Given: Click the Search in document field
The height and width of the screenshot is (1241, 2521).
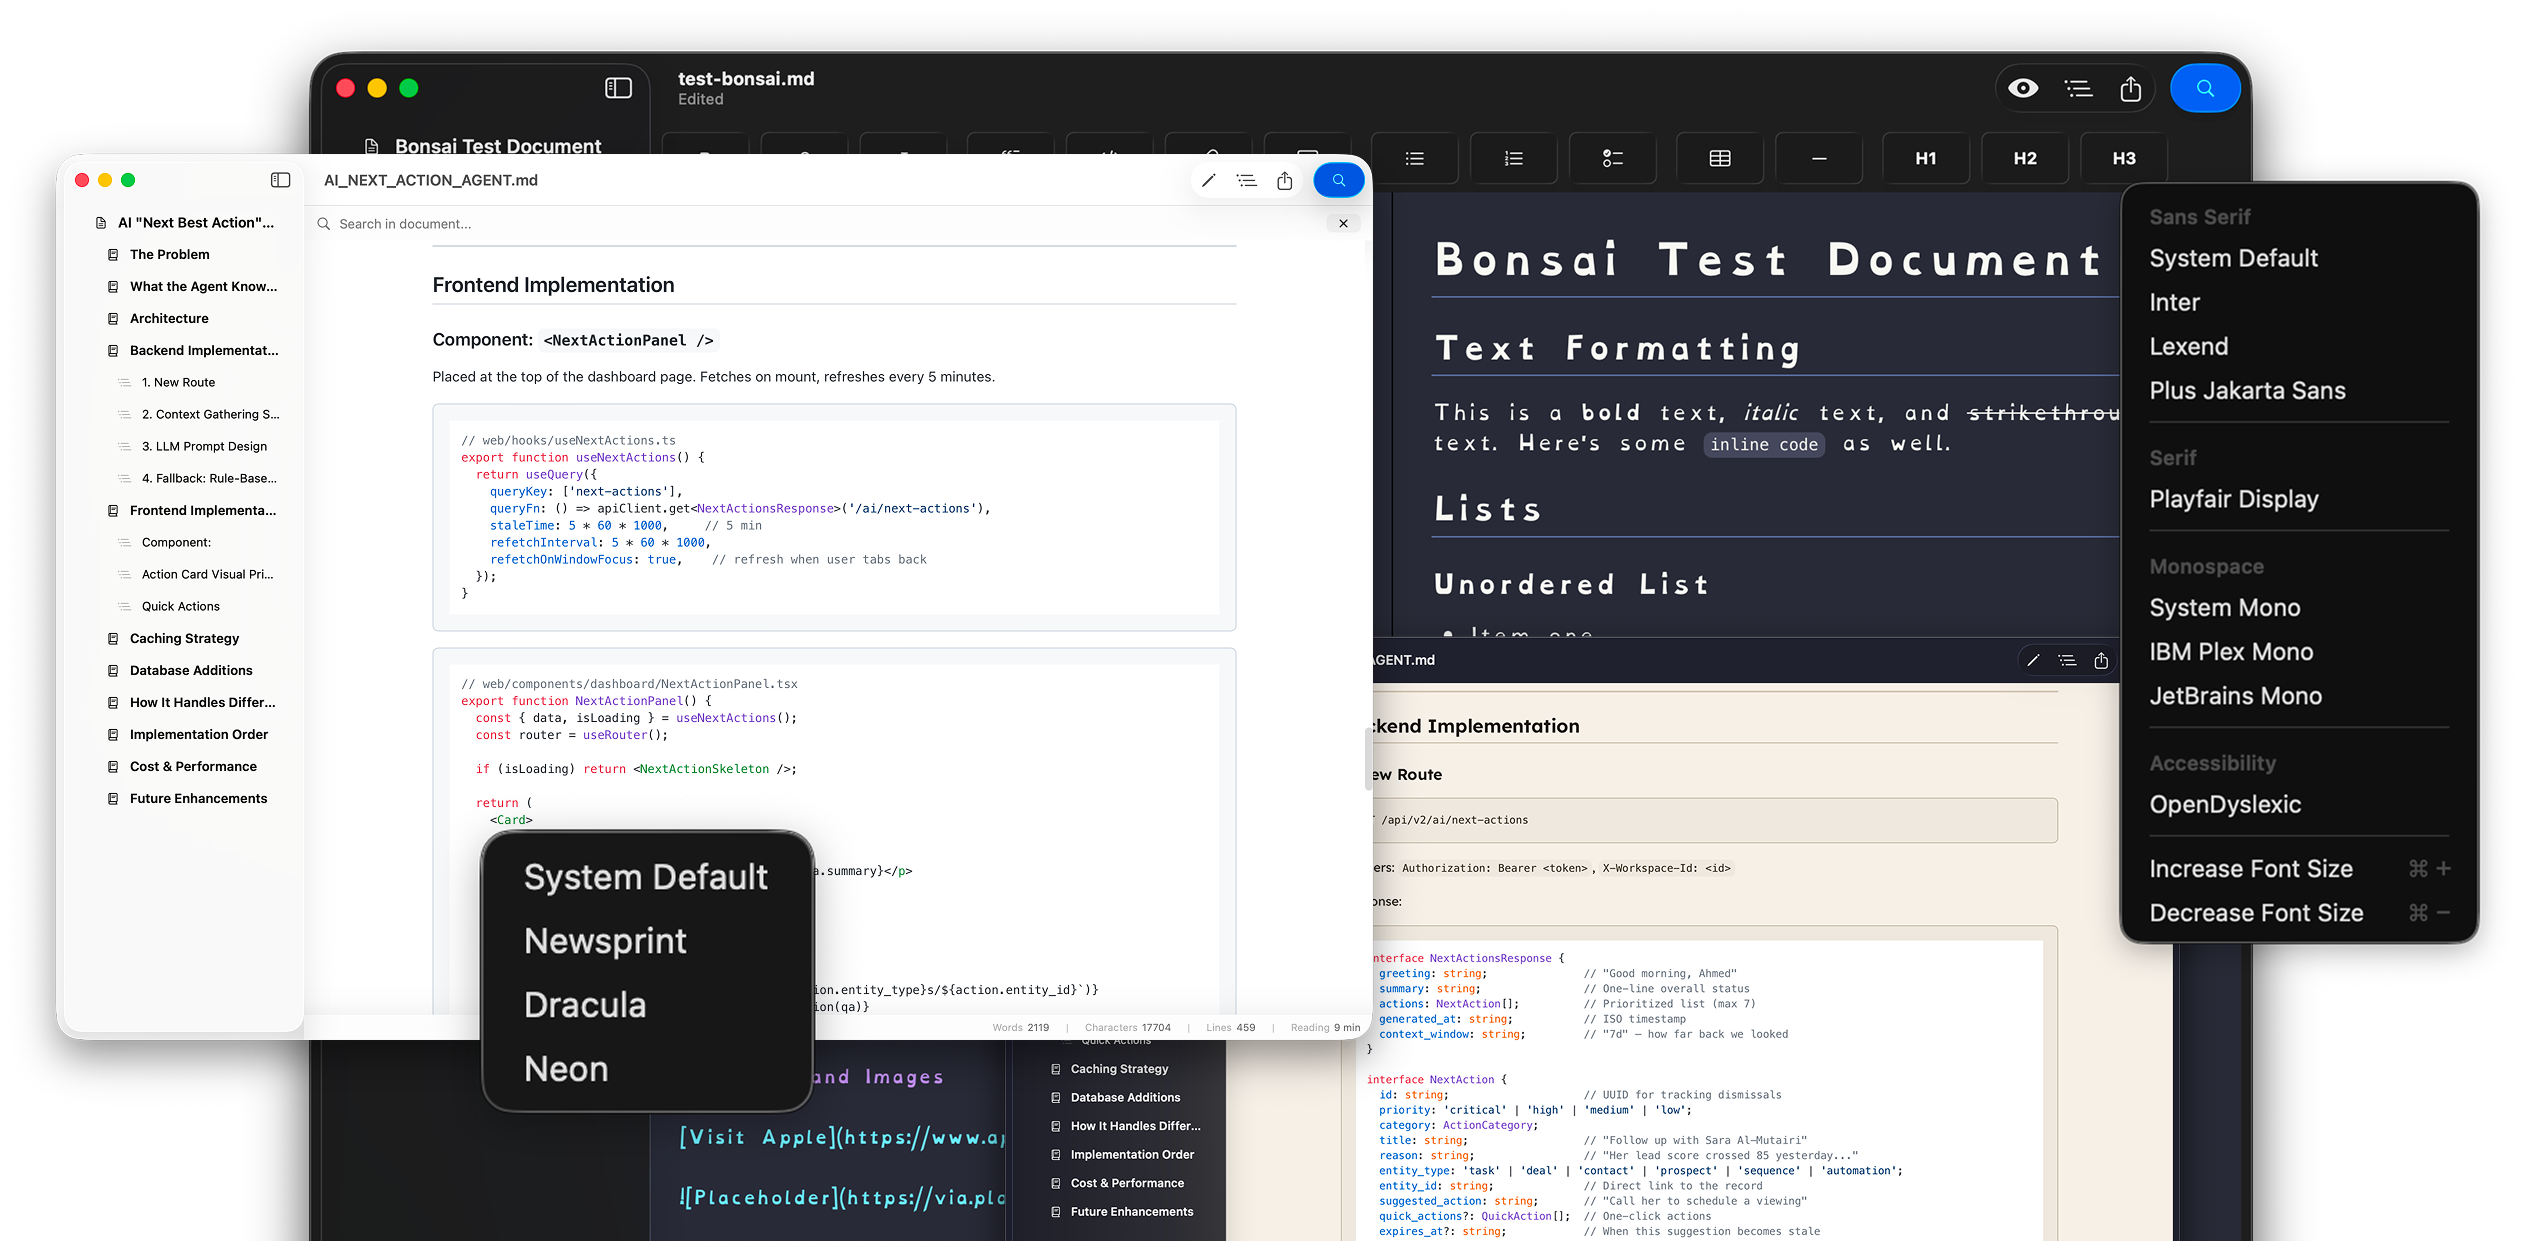Looking at the screenshot, I should 820,224.
